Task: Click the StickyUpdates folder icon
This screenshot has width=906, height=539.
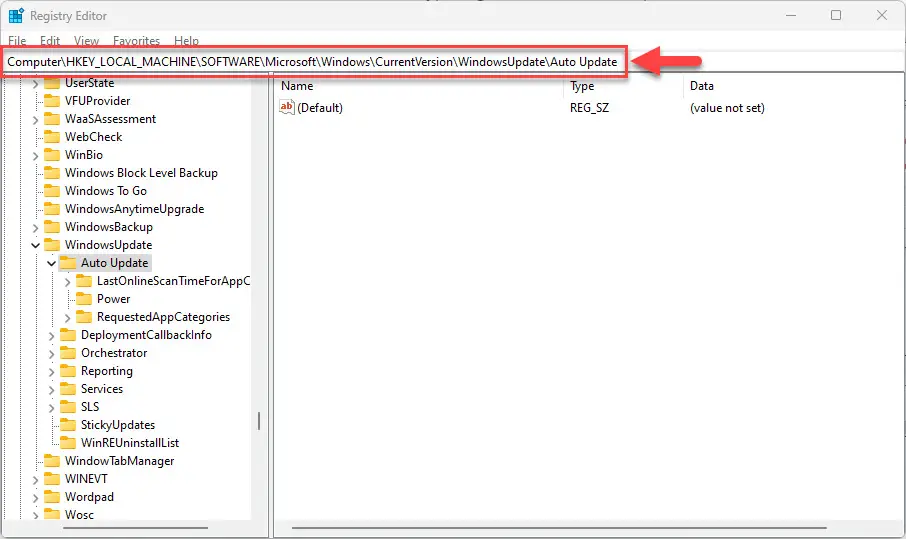Action: click(x=68, y=425)
